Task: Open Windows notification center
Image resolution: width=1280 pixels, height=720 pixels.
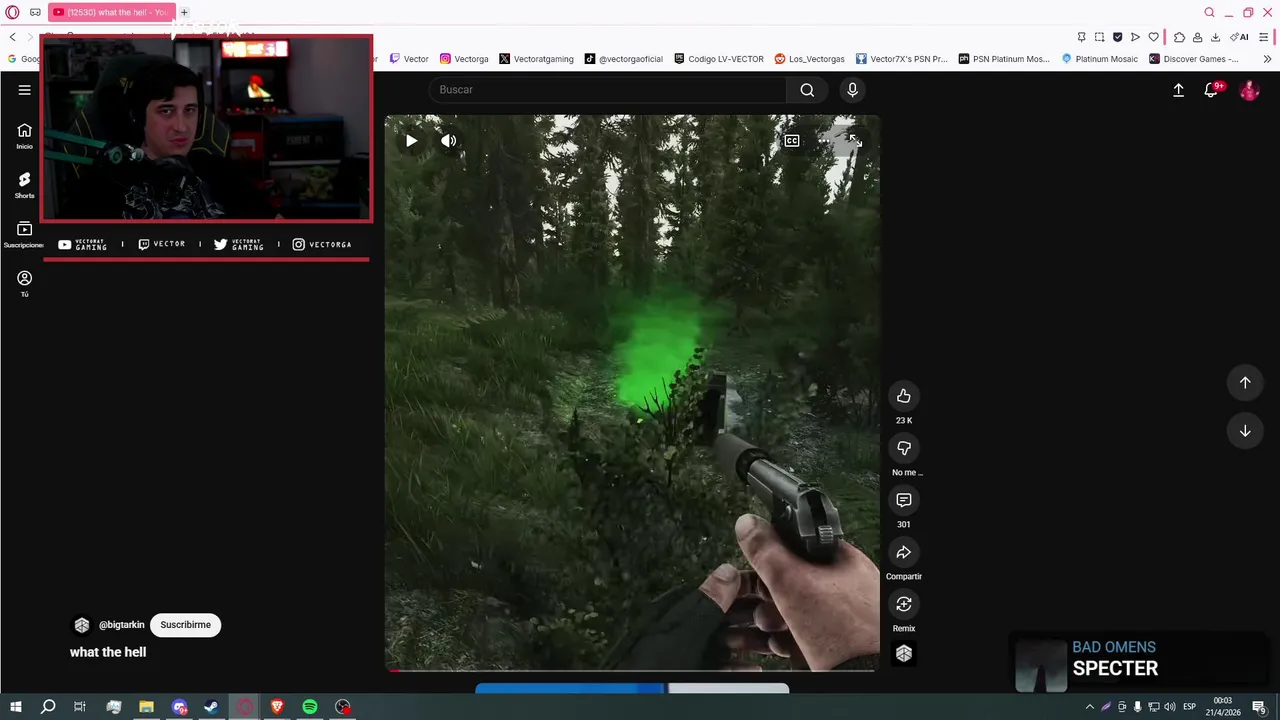Action: (x=1259, y=707)
